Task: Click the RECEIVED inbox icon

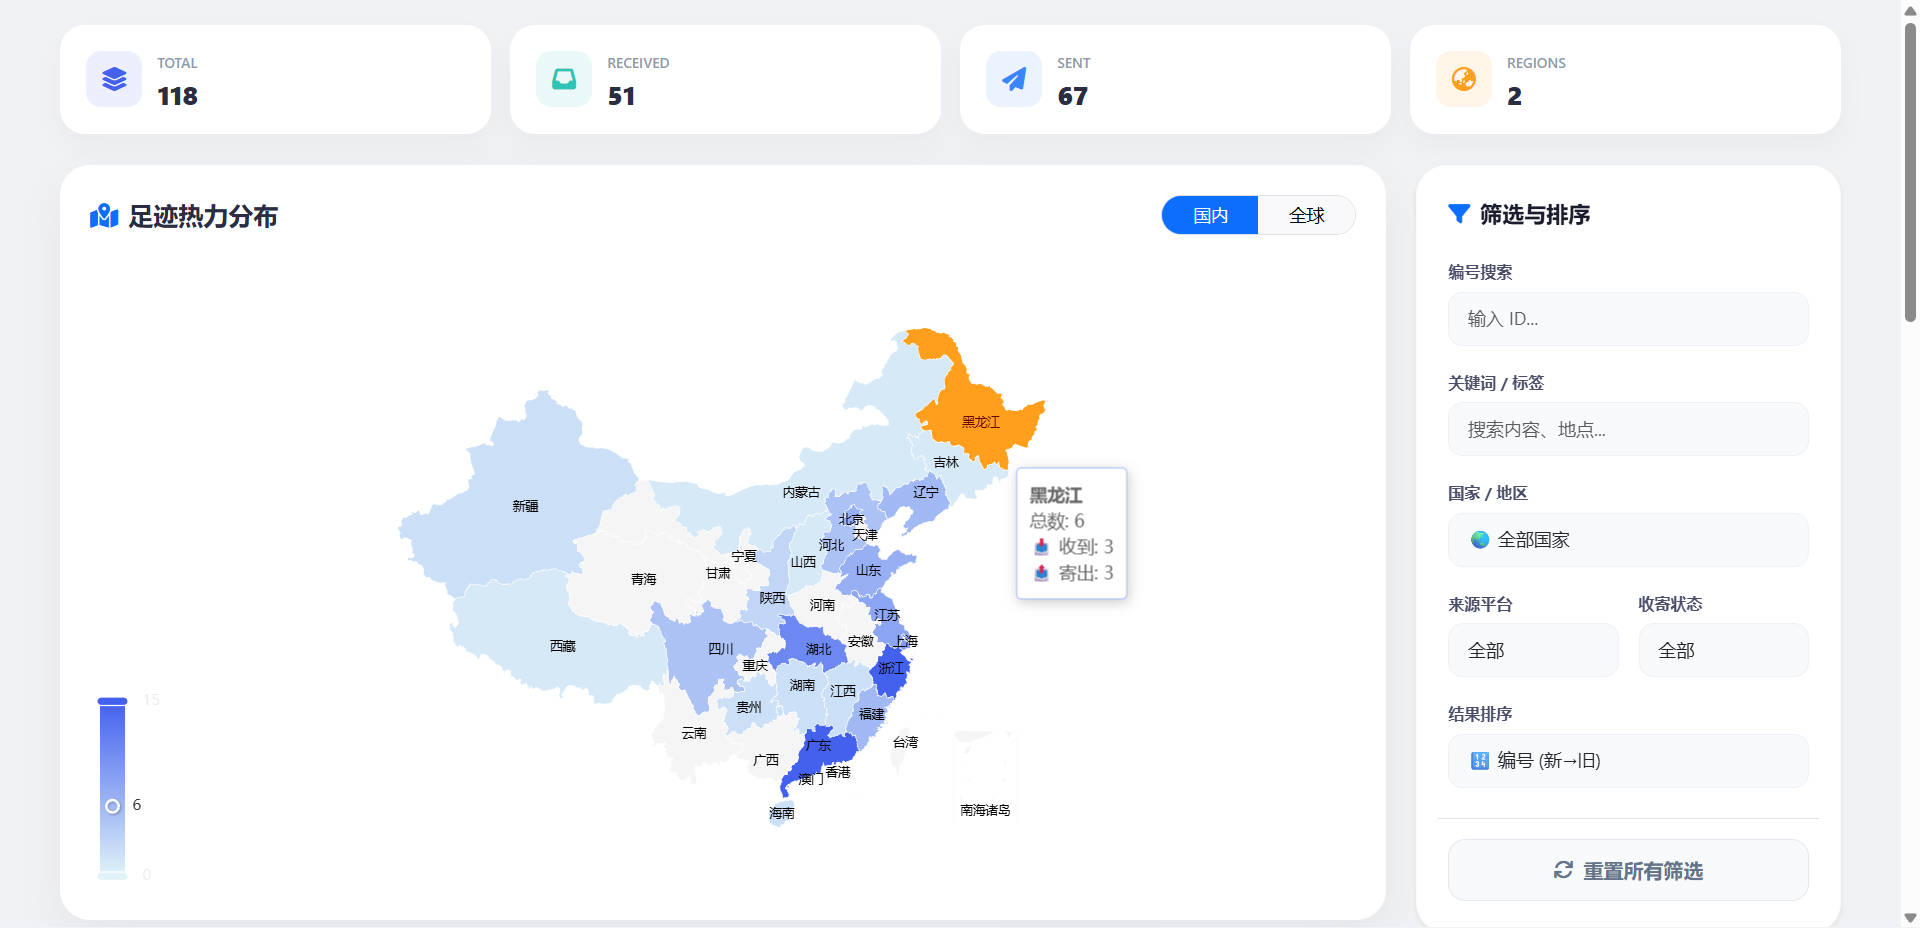Action: (x=564, y=79)
